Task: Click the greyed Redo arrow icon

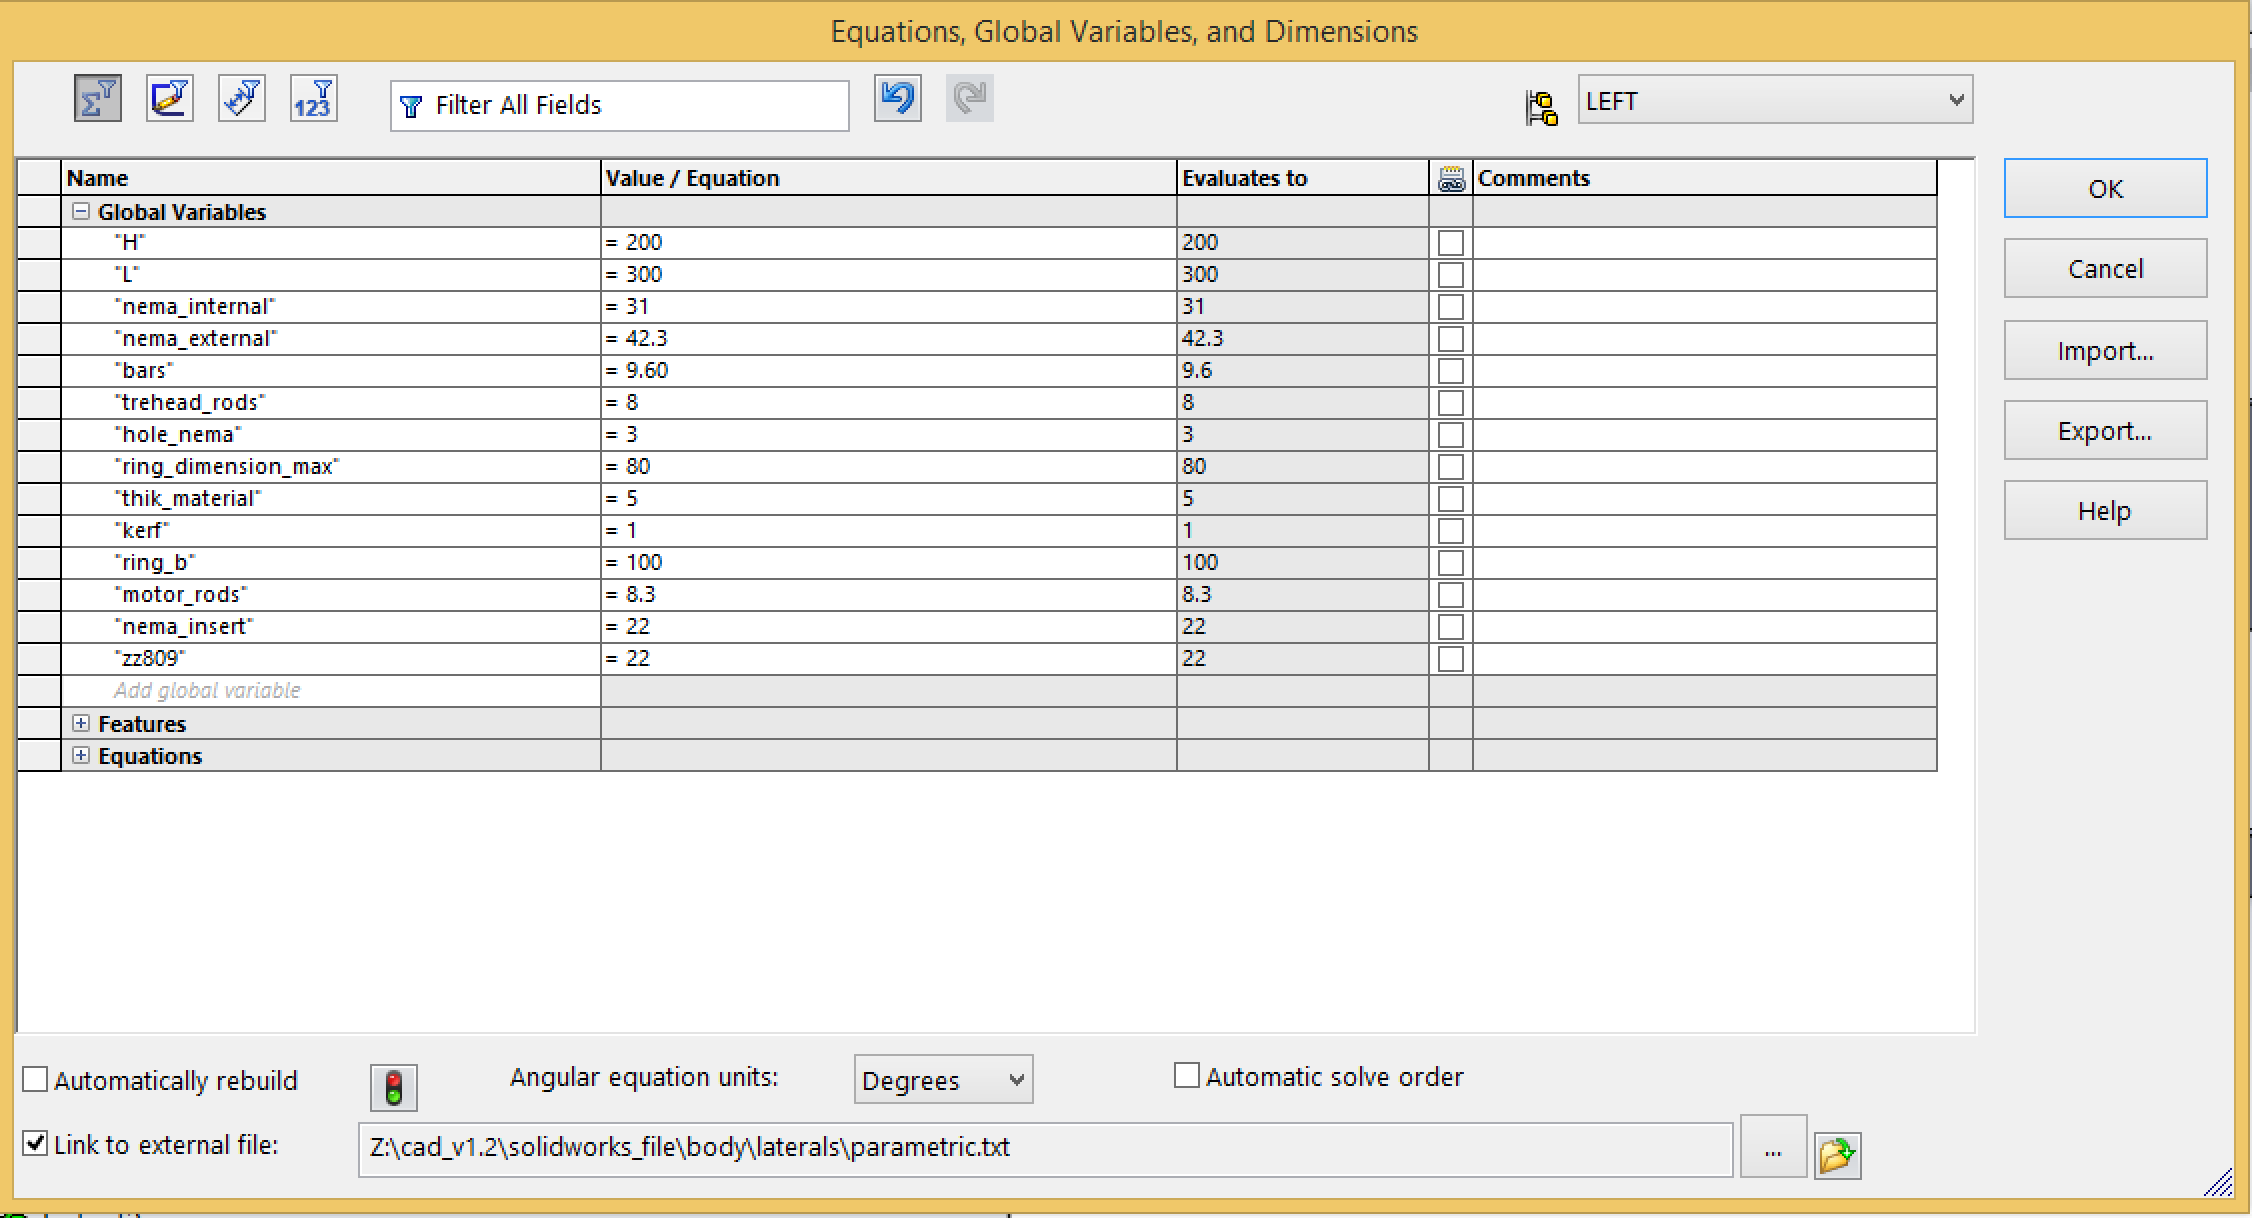Action: click(x=970, y=98)
